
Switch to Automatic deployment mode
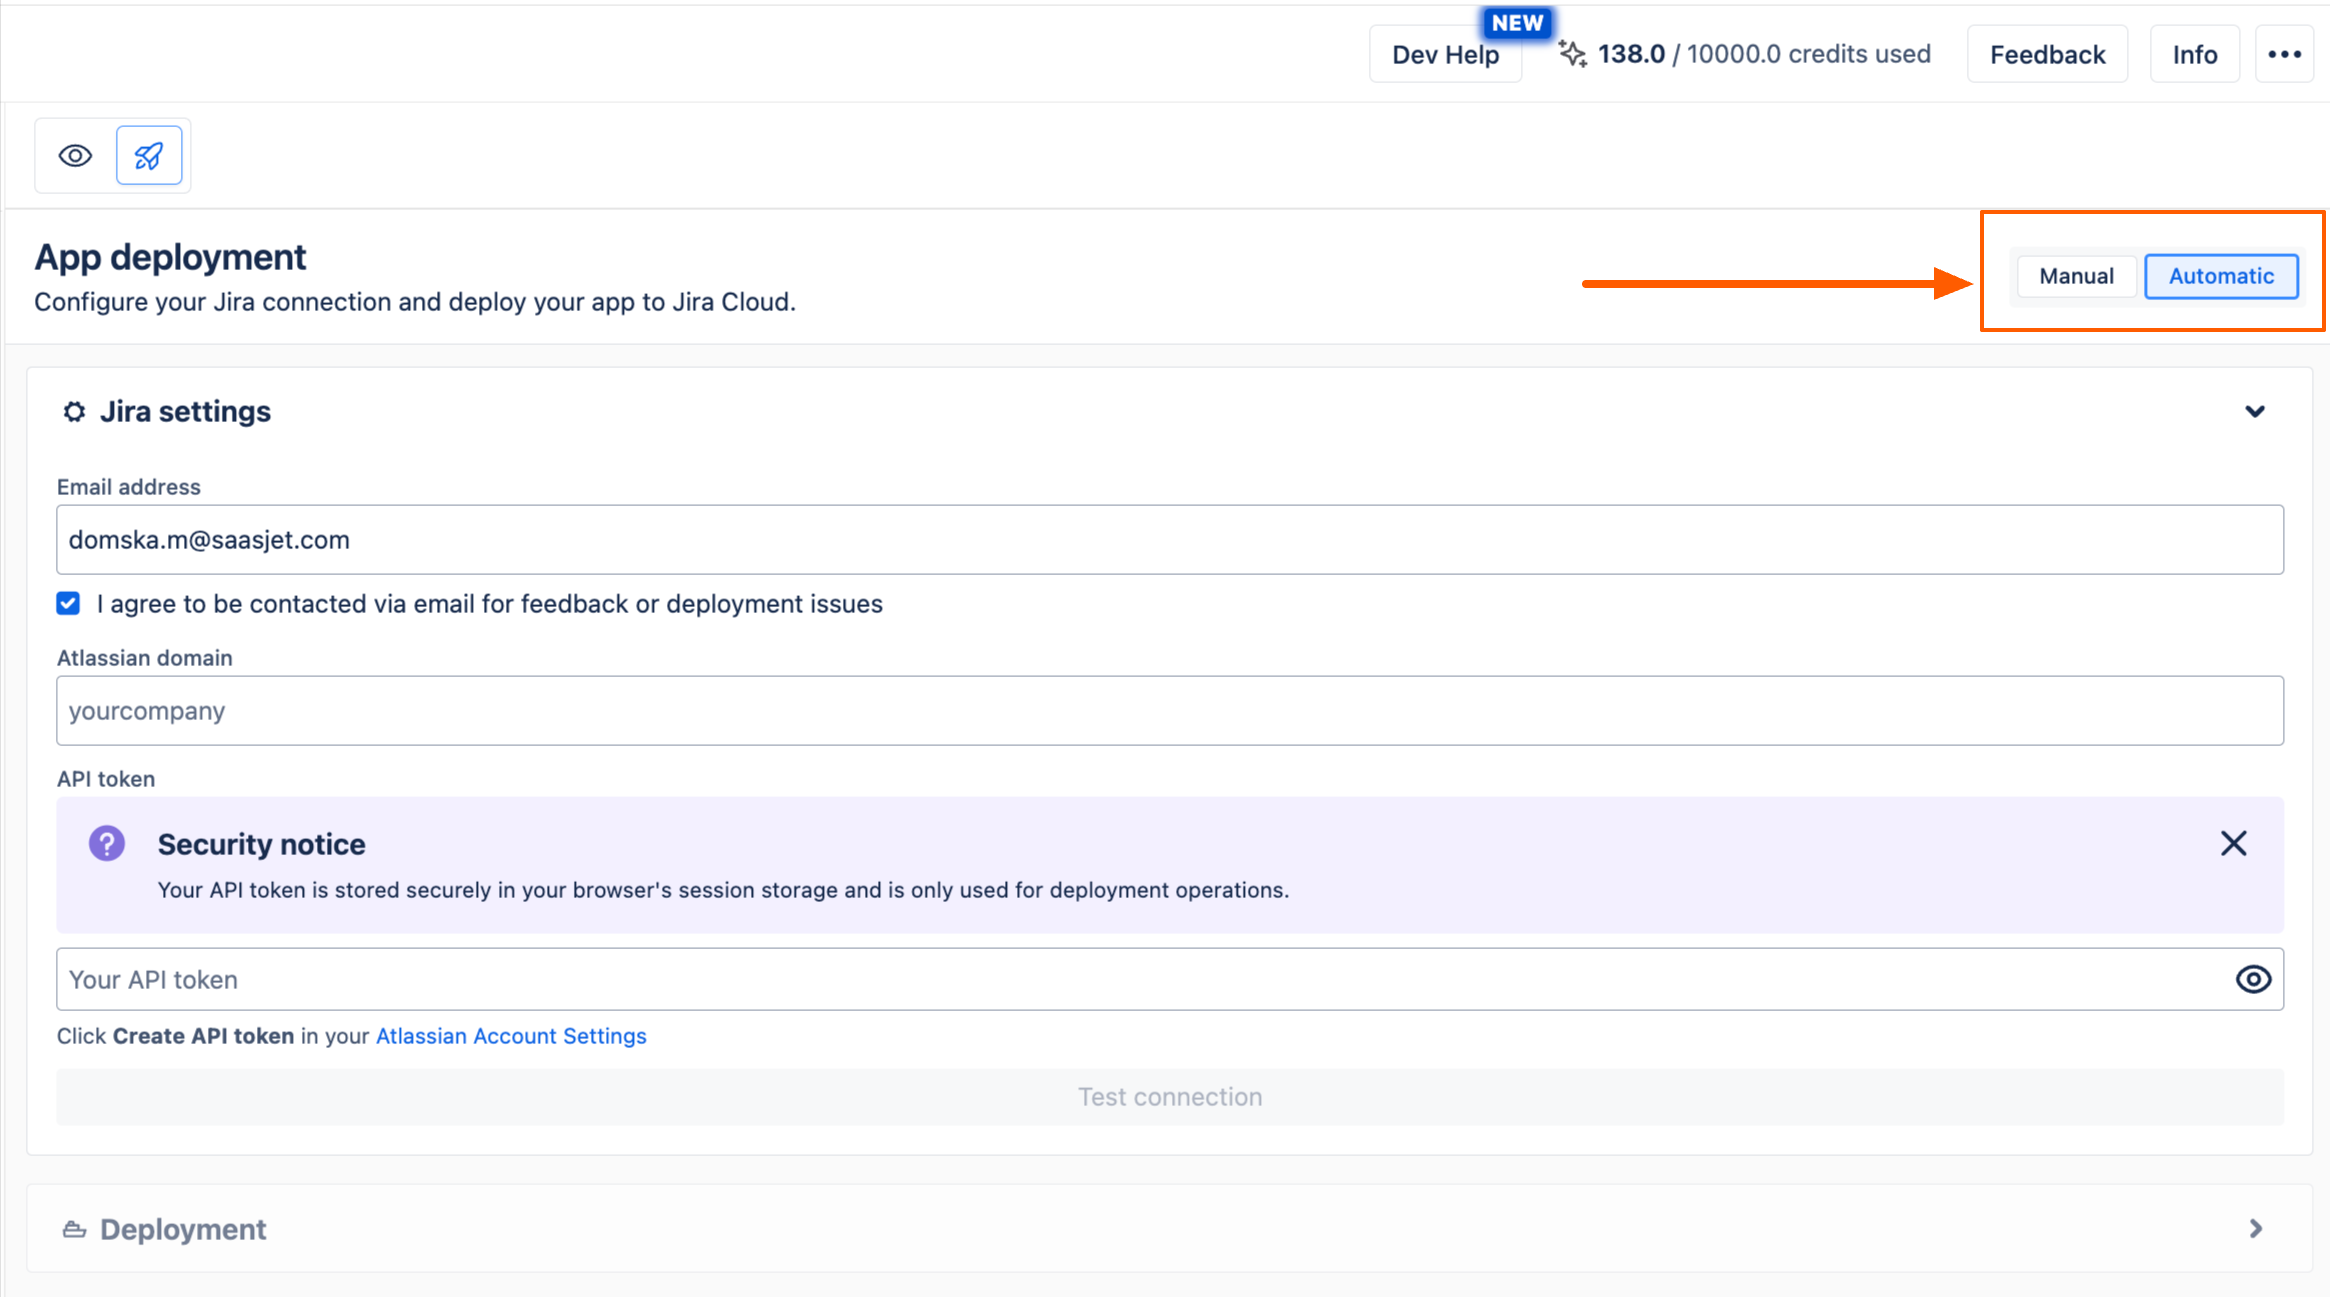click(2221, 276)
